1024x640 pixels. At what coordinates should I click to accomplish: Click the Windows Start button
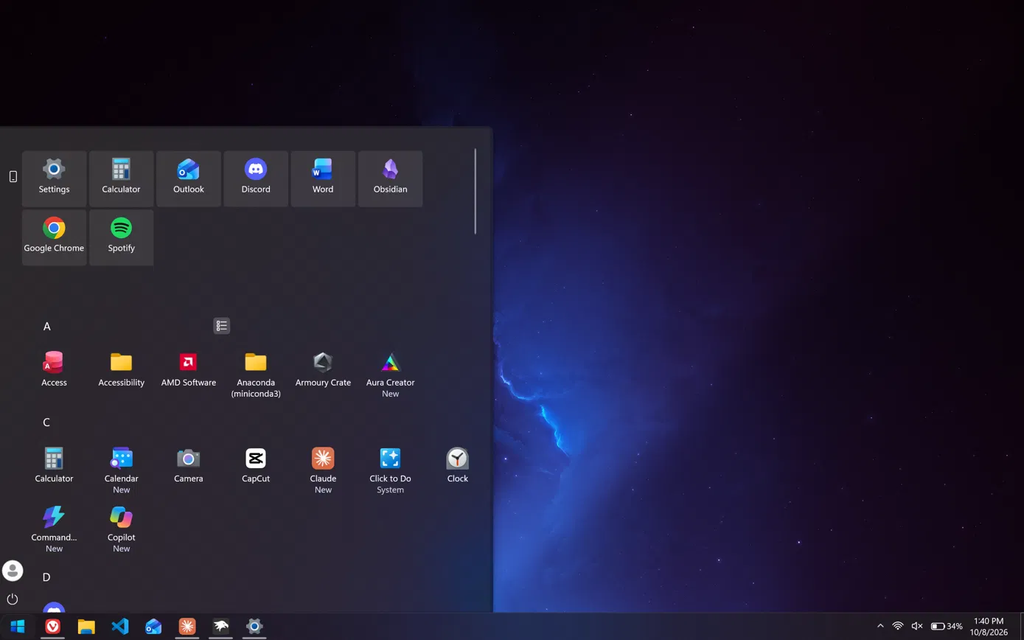(x=18, y=626)
